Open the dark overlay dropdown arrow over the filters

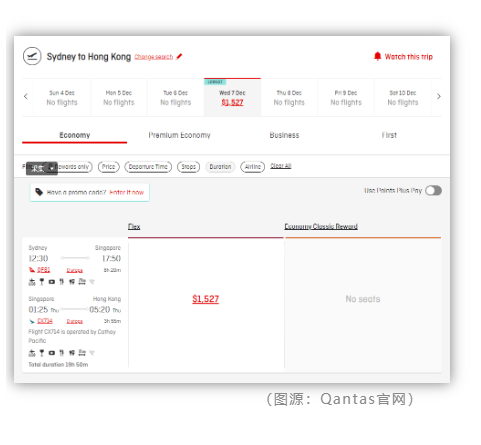click(x=51, y=168)
